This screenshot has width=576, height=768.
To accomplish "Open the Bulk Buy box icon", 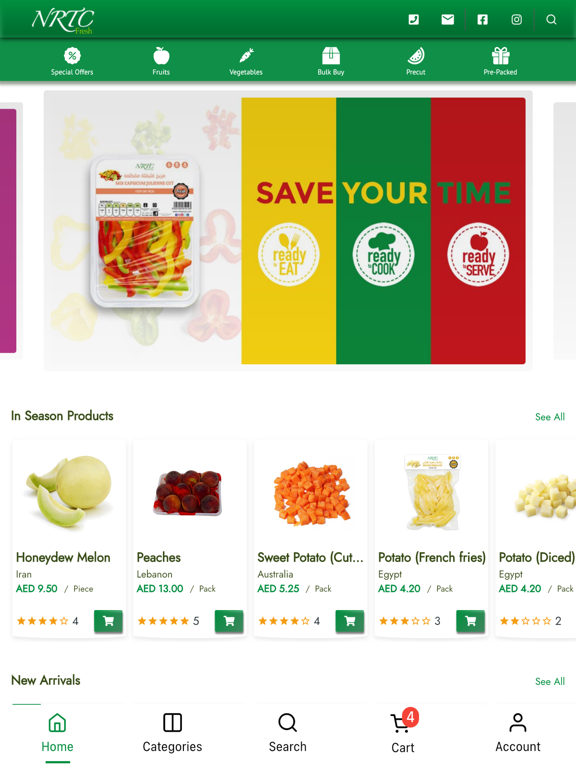I will click(x=331, y=61).
